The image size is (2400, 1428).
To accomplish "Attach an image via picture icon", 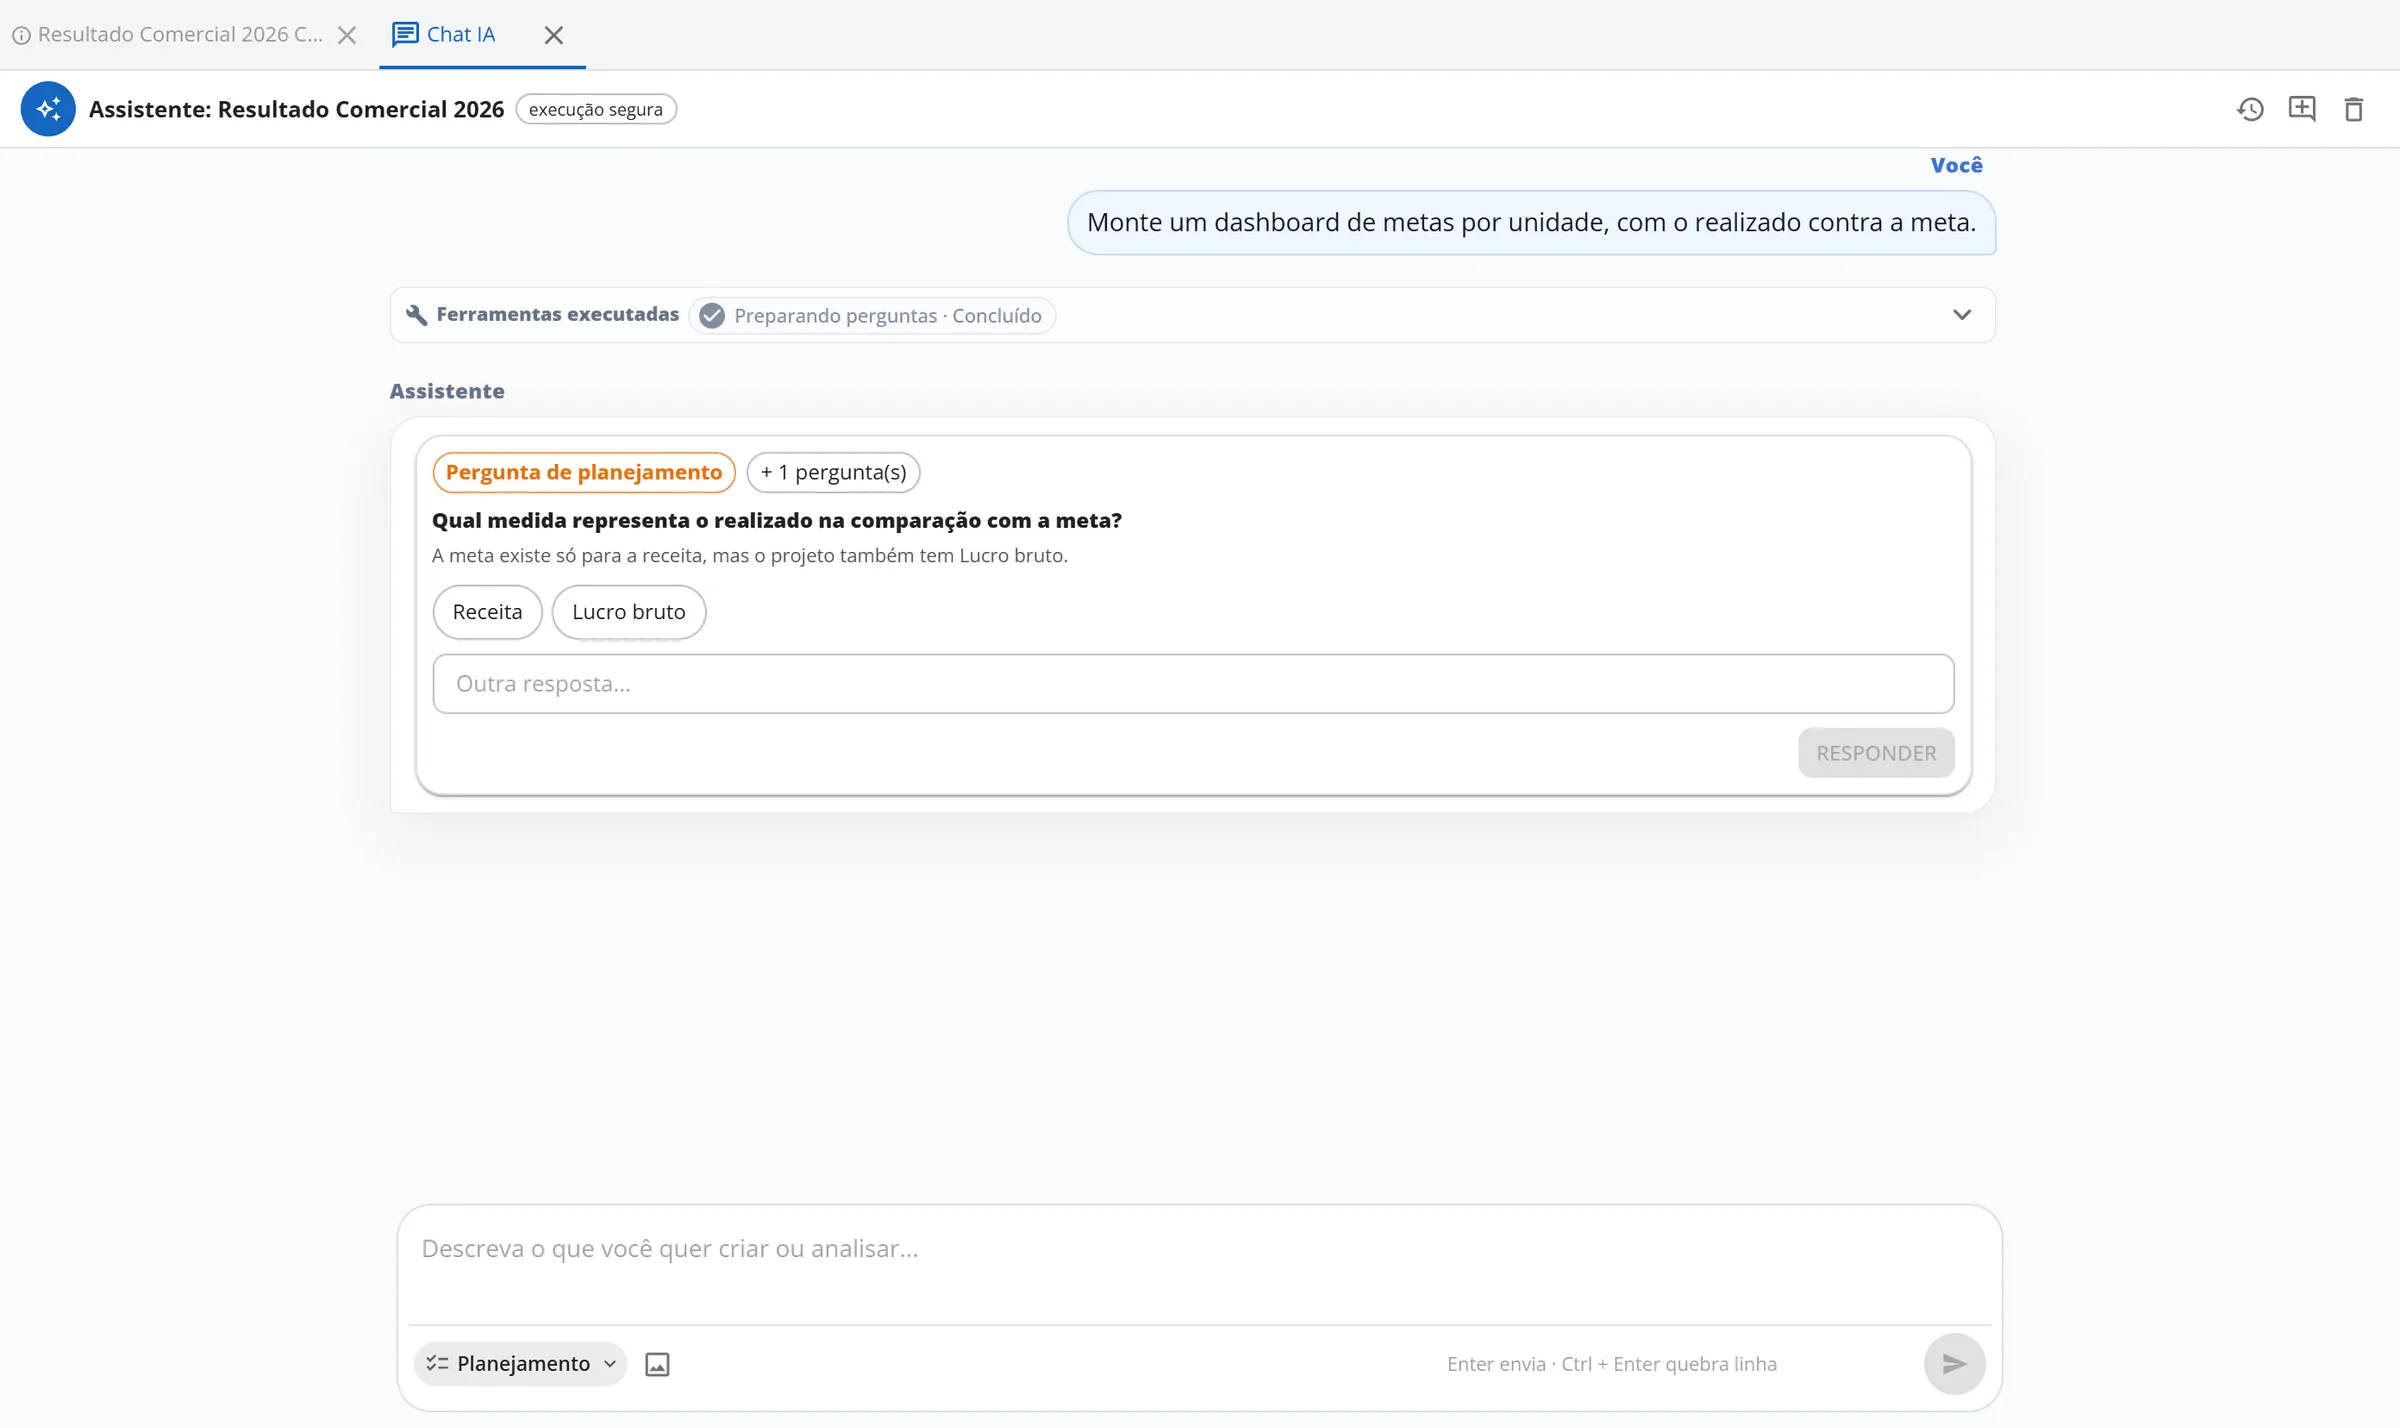I will pyautogui.click(x=657, y=1364).
